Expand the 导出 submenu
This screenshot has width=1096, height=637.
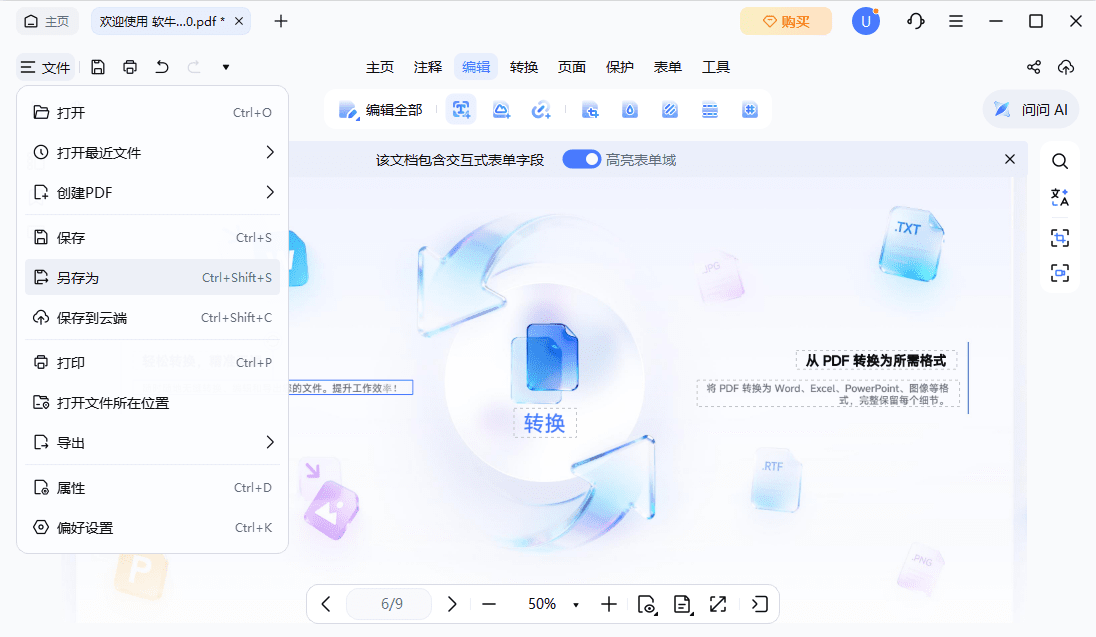pos(152,443)
